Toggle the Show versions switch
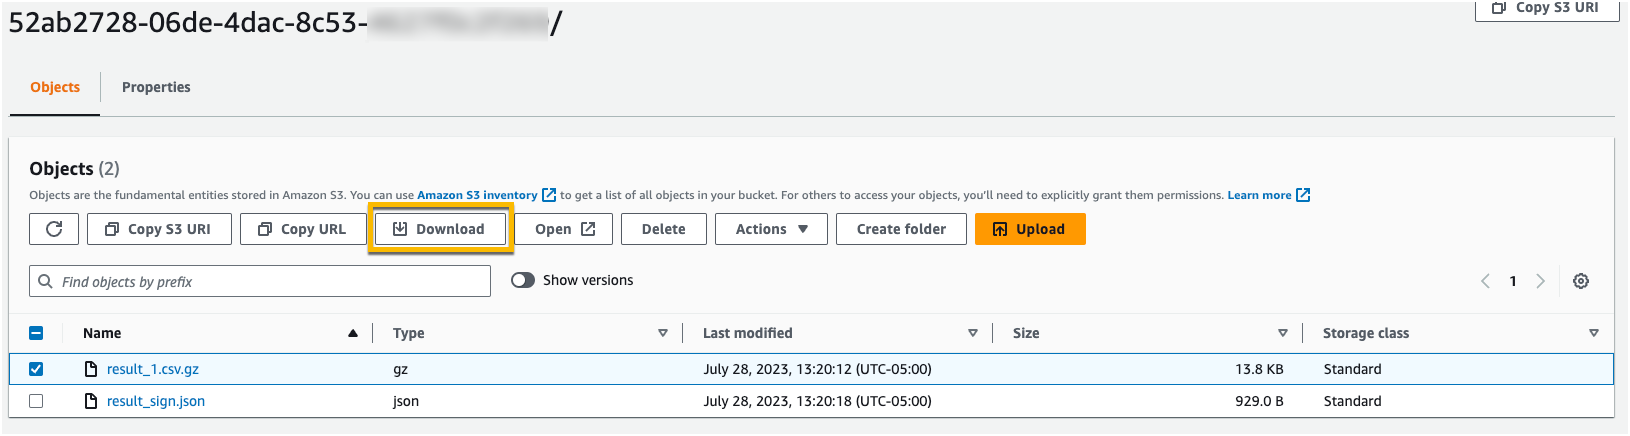Viewport: 1630px width, 436px height. [x=523, y=280]
